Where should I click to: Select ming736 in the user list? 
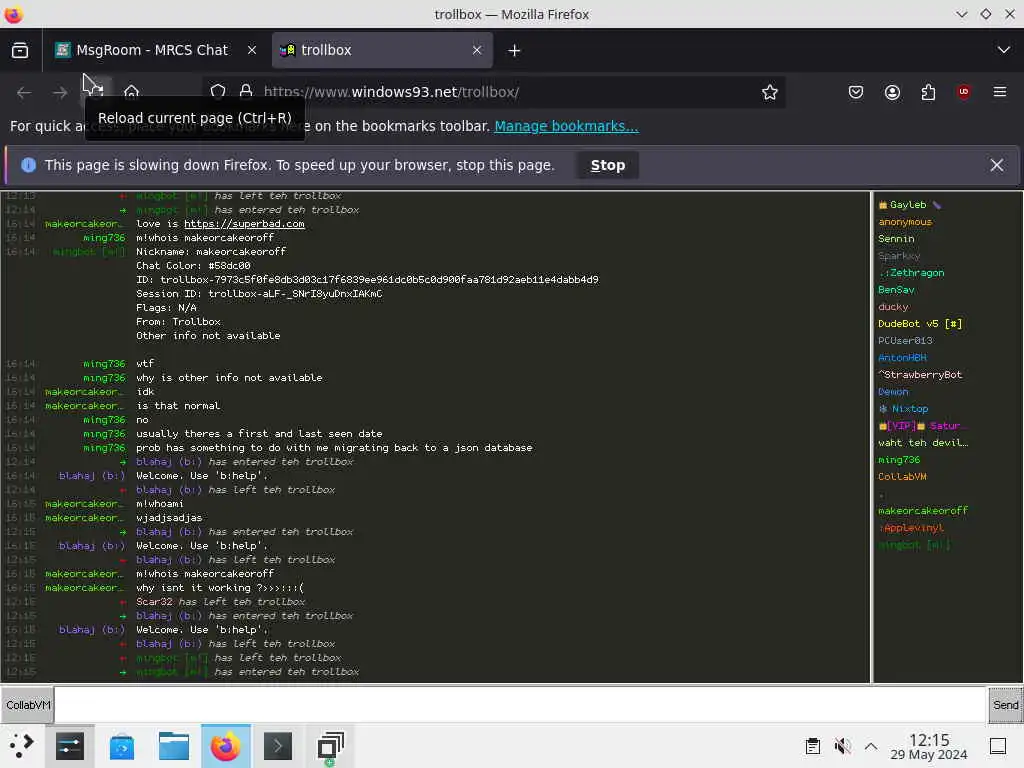tap(899, 460)
